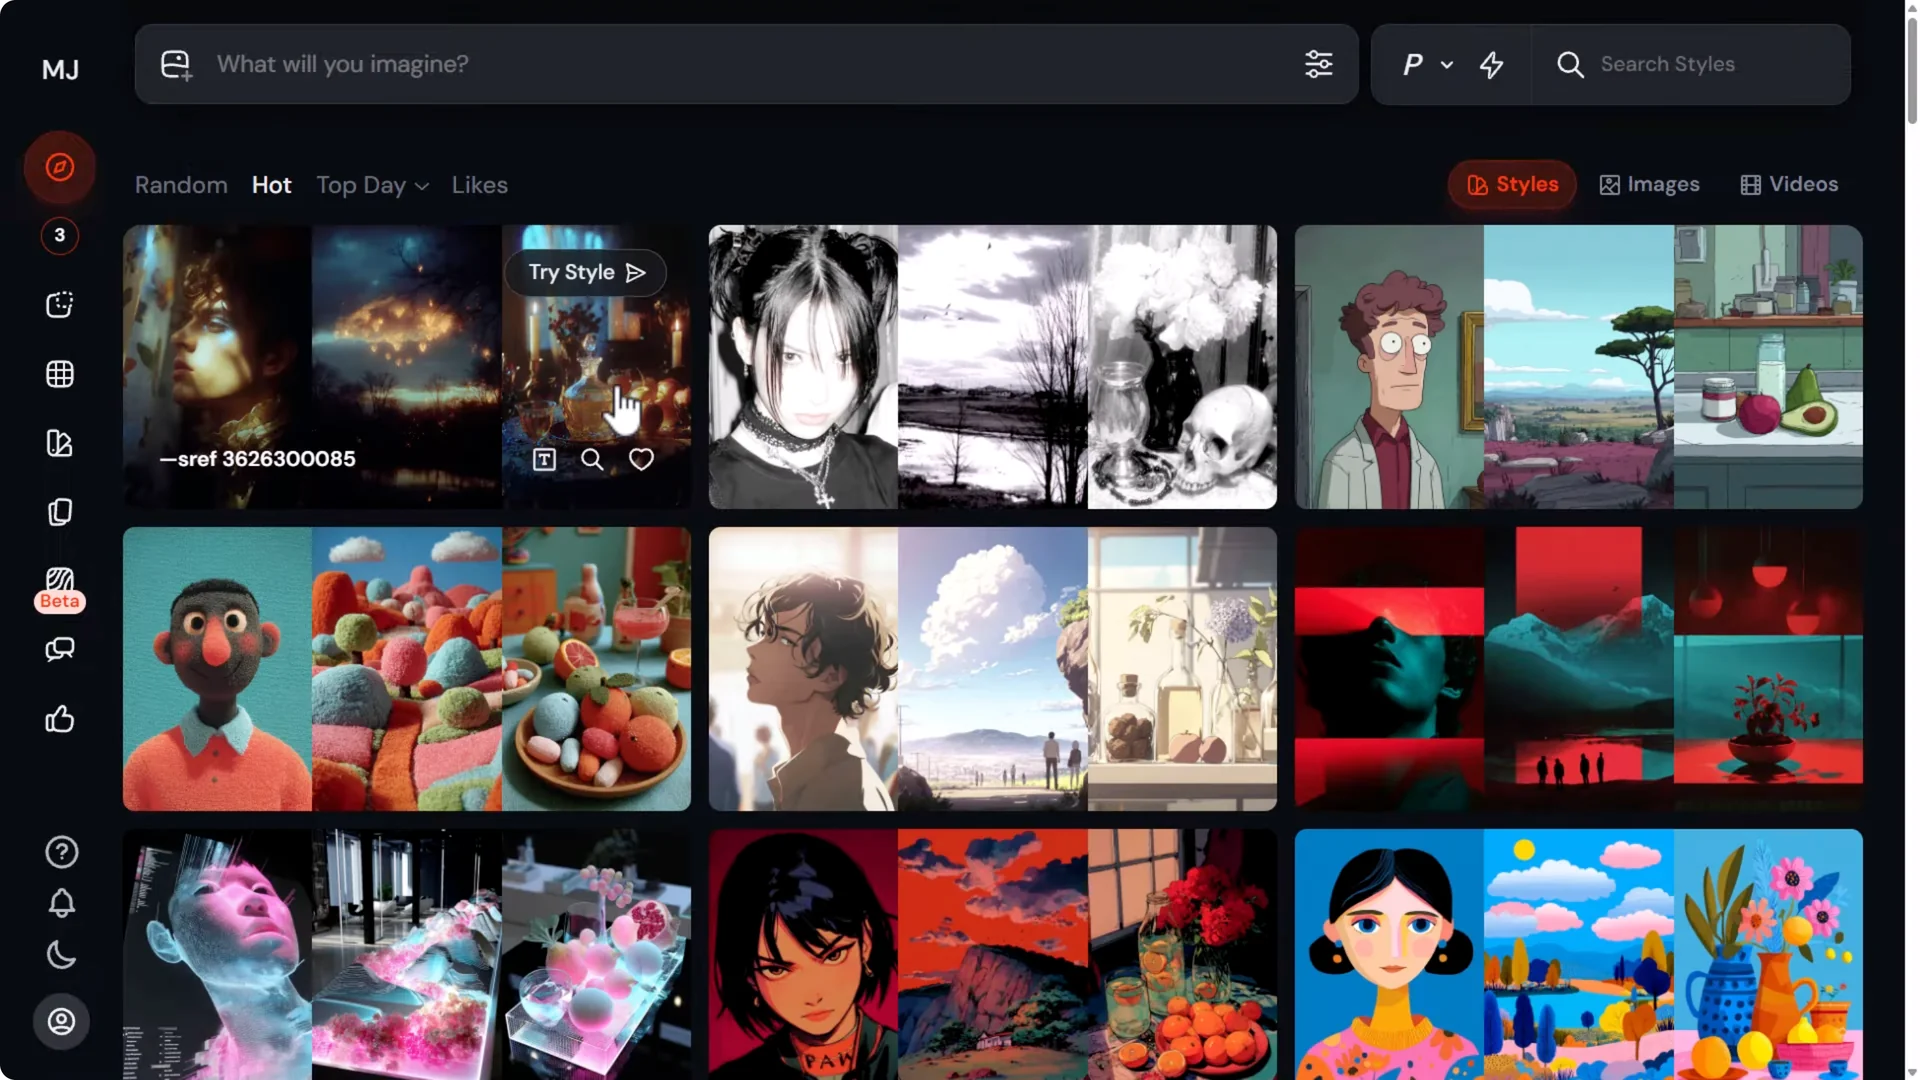Switch to the Videos view
Viewport: 1920px width, 1080px height.
point(1789,185)
